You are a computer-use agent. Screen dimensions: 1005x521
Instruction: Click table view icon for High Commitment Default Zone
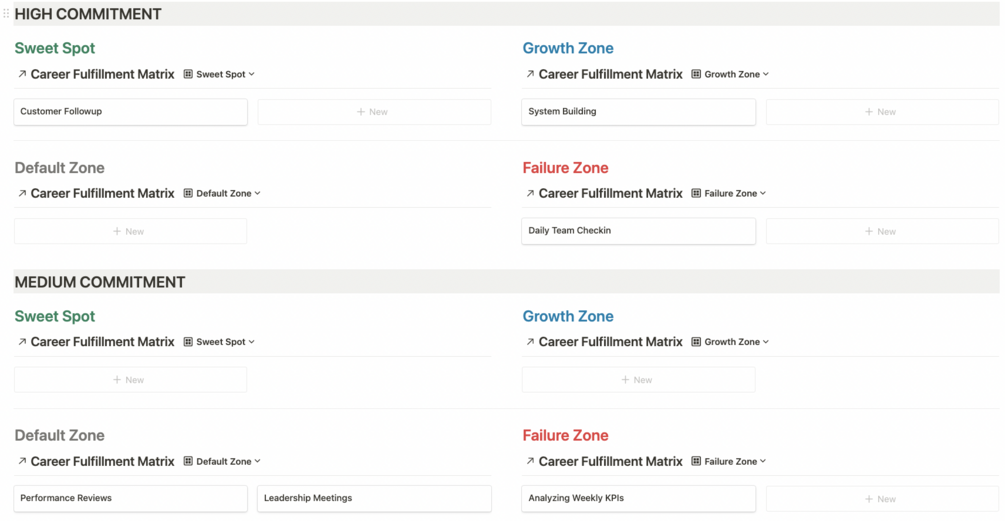pos(188,193)
